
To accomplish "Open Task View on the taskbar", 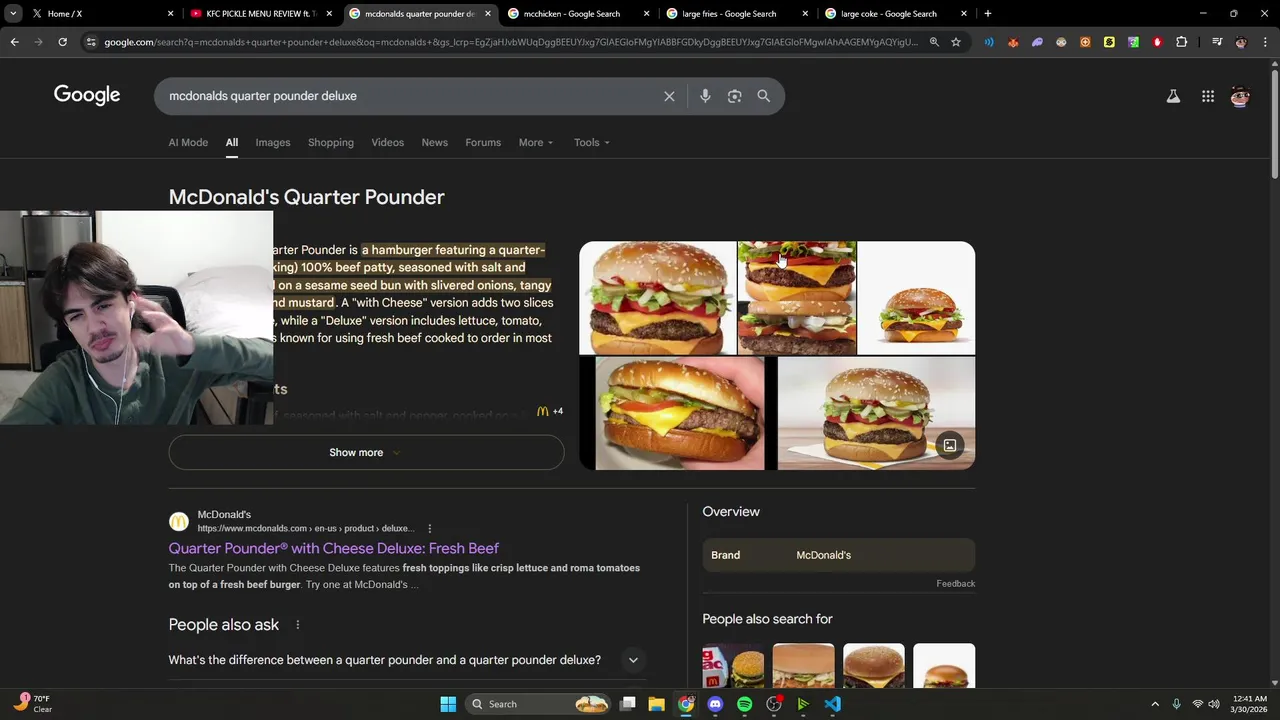I will 627,704.
